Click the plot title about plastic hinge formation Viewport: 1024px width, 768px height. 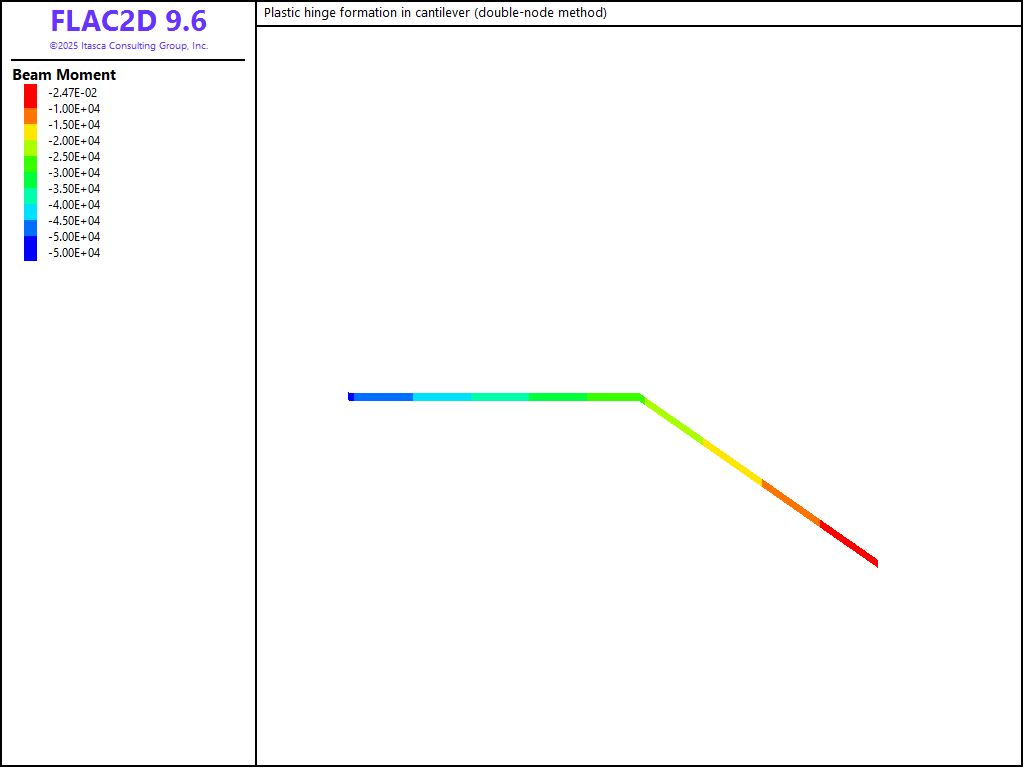[x=435, y=13]
